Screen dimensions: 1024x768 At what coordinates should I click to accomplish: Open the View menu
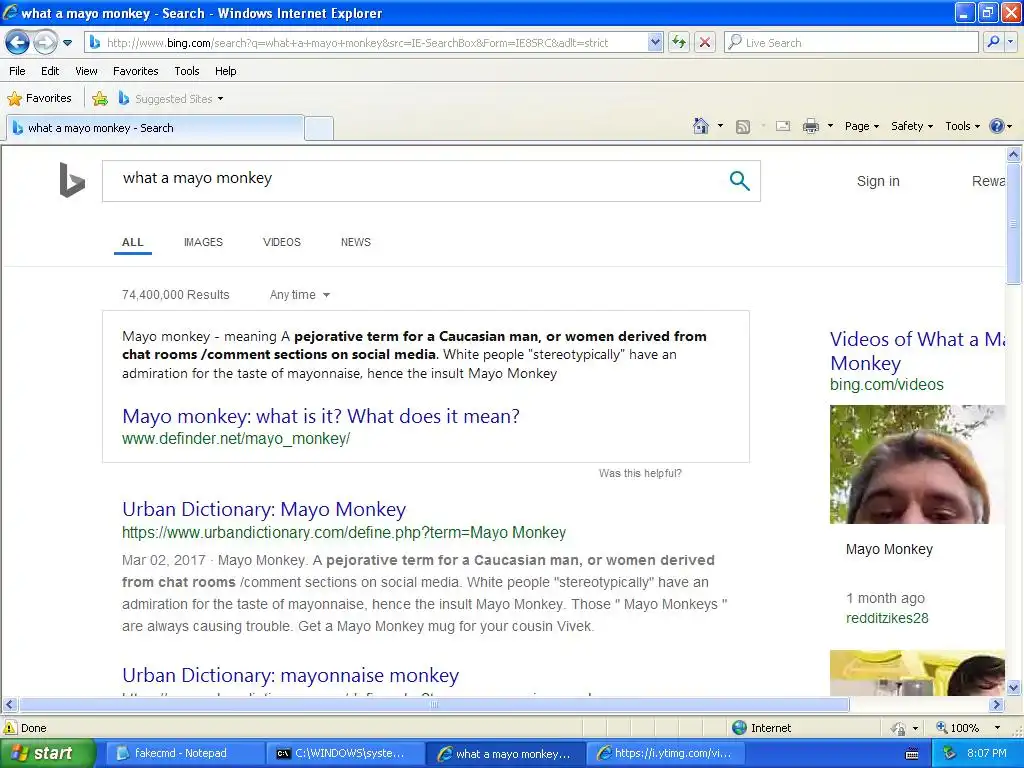point(86,71)
